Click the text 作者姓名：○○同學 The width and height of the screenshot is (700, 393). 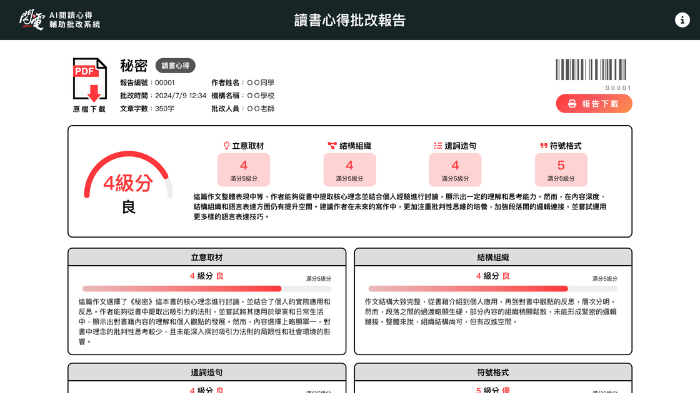[x=243, y=83]
